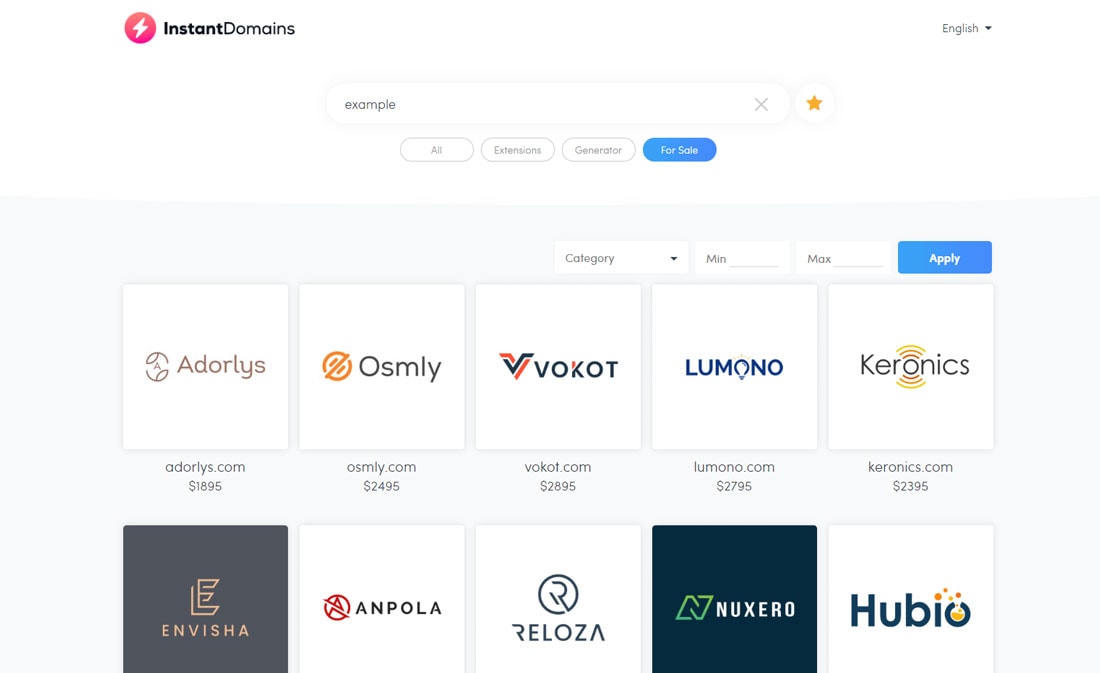Open the Hubio logo thumbnail
The height and width of the screenshot is (673, 1100).
911,599
